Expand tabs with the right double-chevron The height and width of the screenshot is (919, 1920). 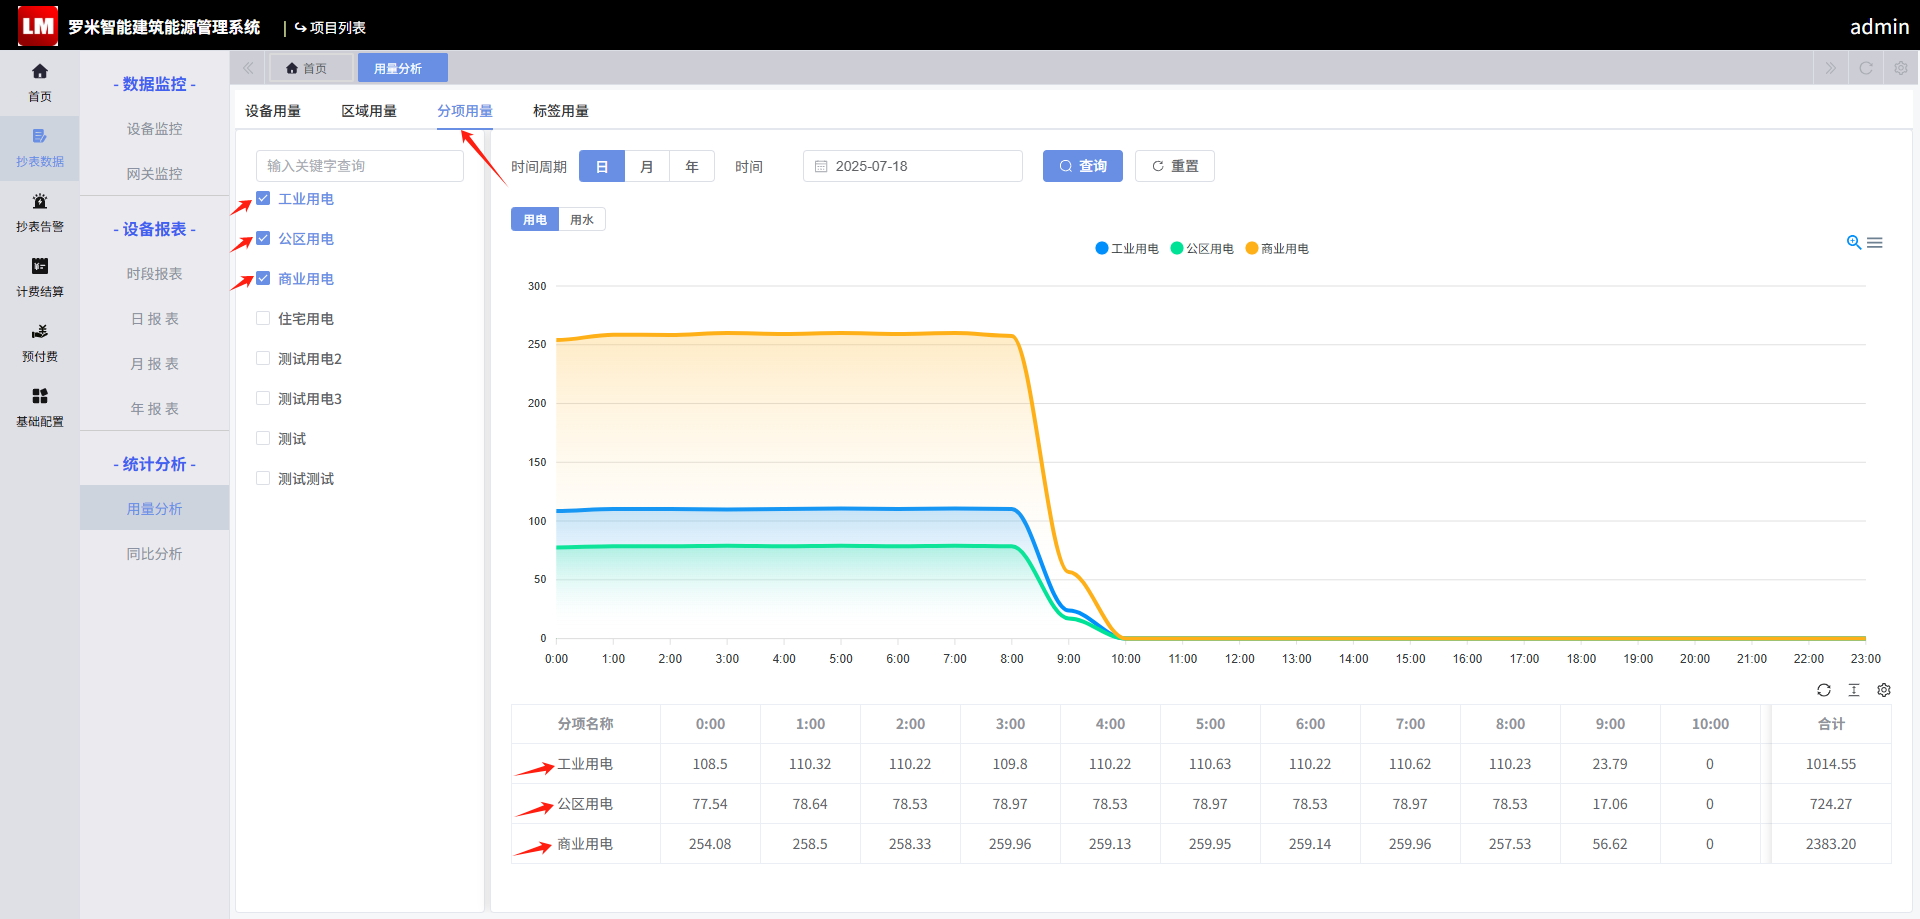[x=1831, y=68]
